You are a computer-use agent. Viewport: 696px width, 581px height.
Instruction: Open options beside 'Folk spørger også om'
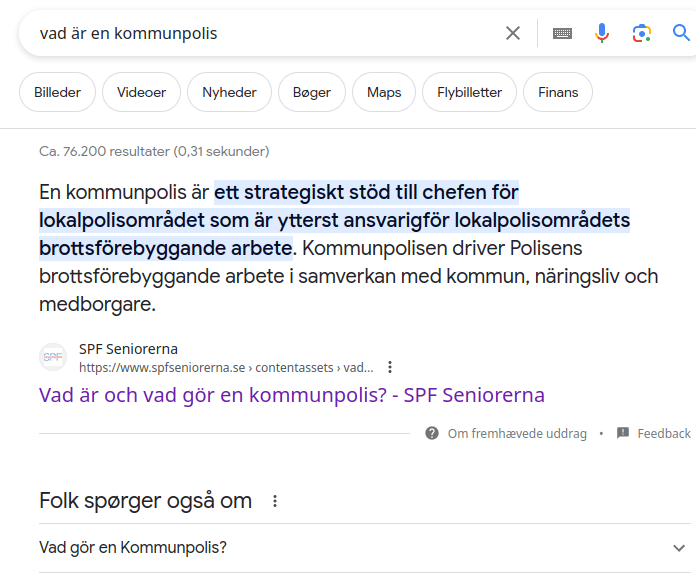(x=275, y=501)
